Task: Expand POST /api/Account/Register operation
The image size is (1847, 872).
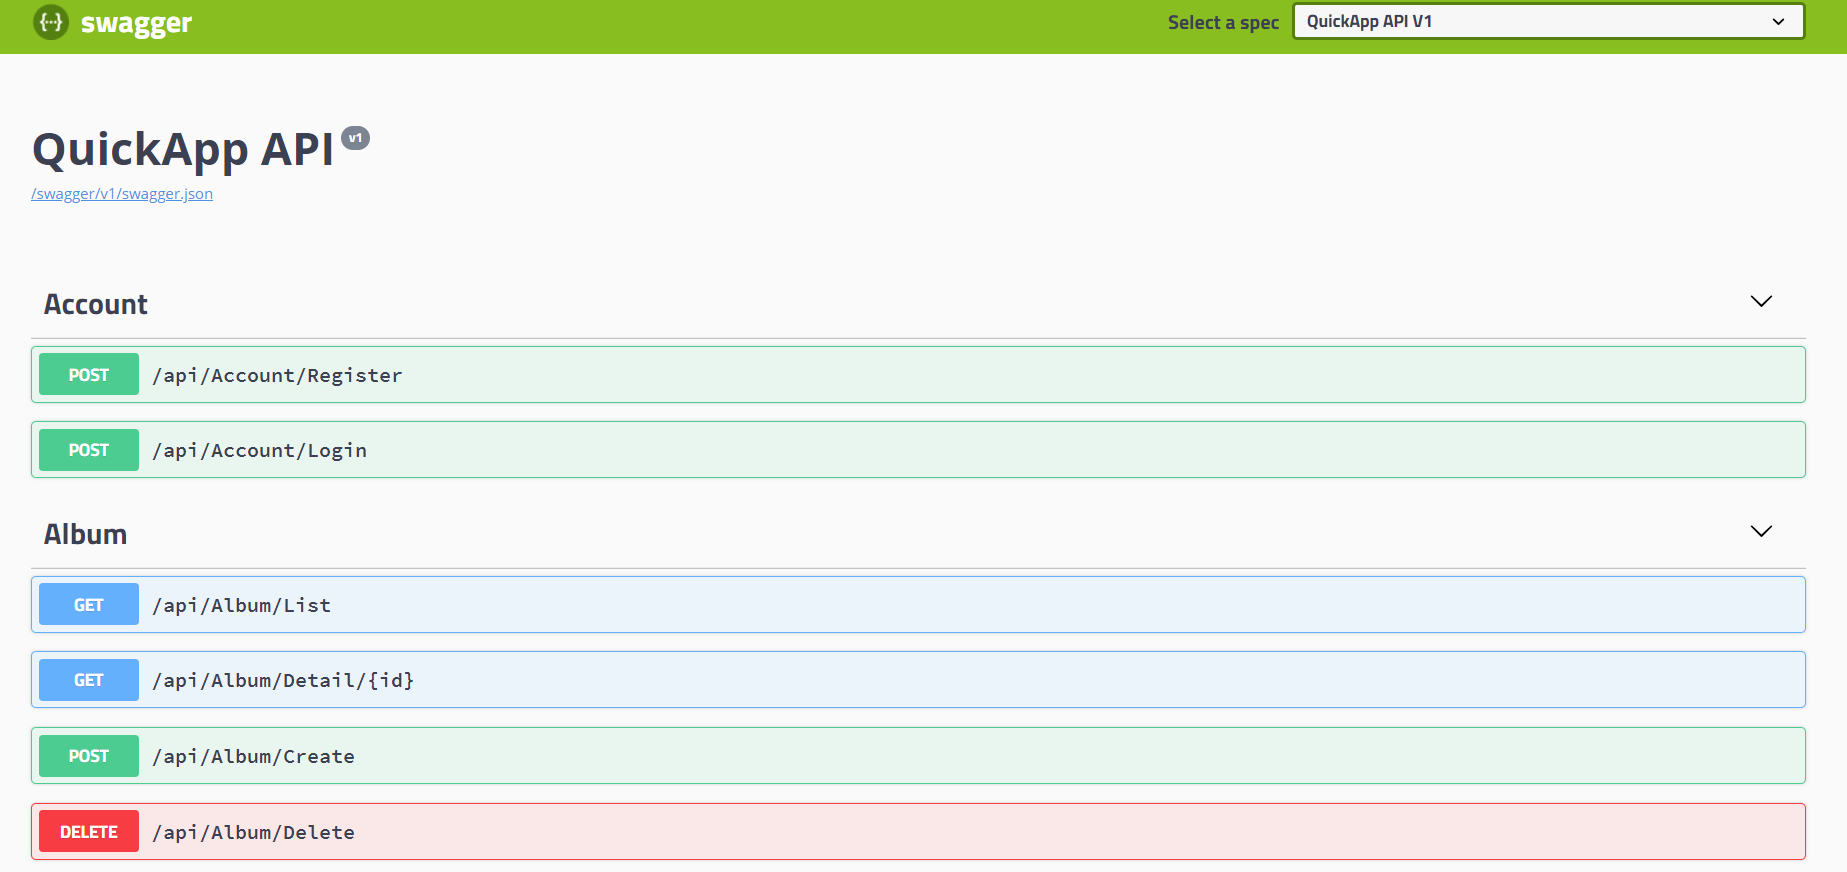Action: 918,375
